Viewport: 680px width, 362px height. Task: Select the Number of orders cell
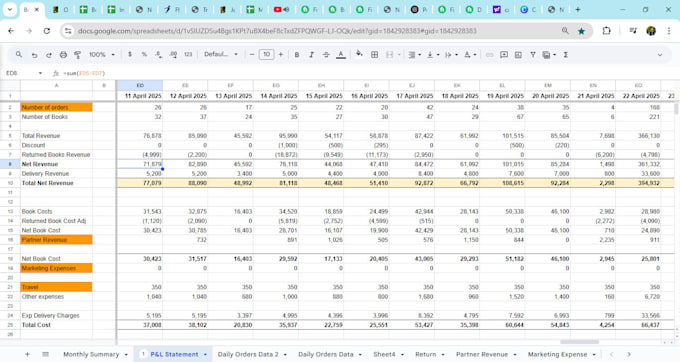[x=56, y=107]
